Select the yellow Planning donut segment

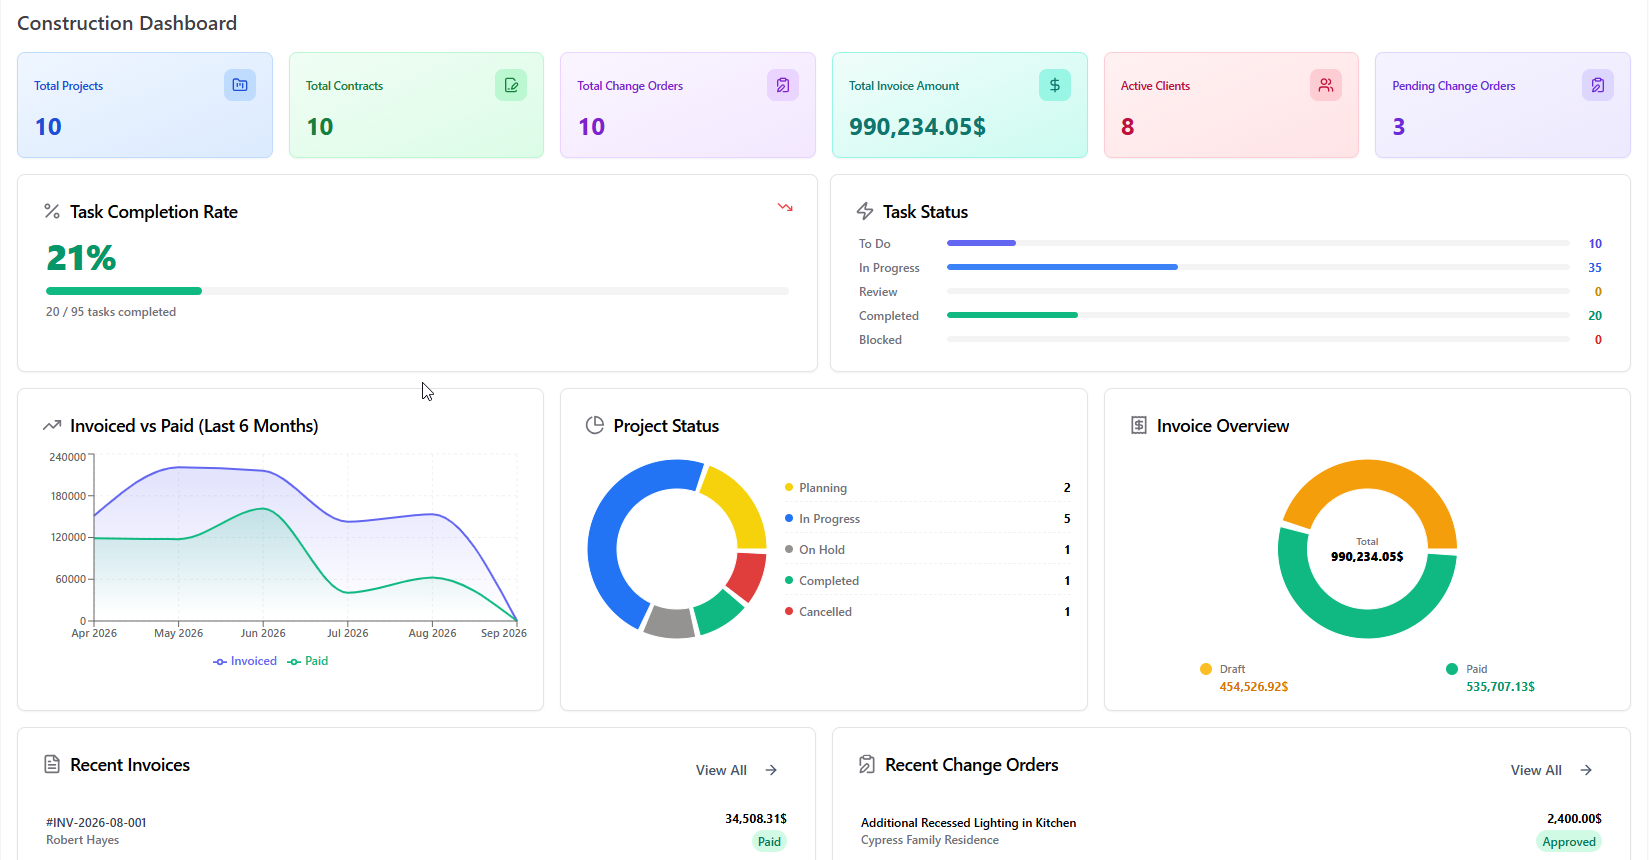(x=740, y=505)
